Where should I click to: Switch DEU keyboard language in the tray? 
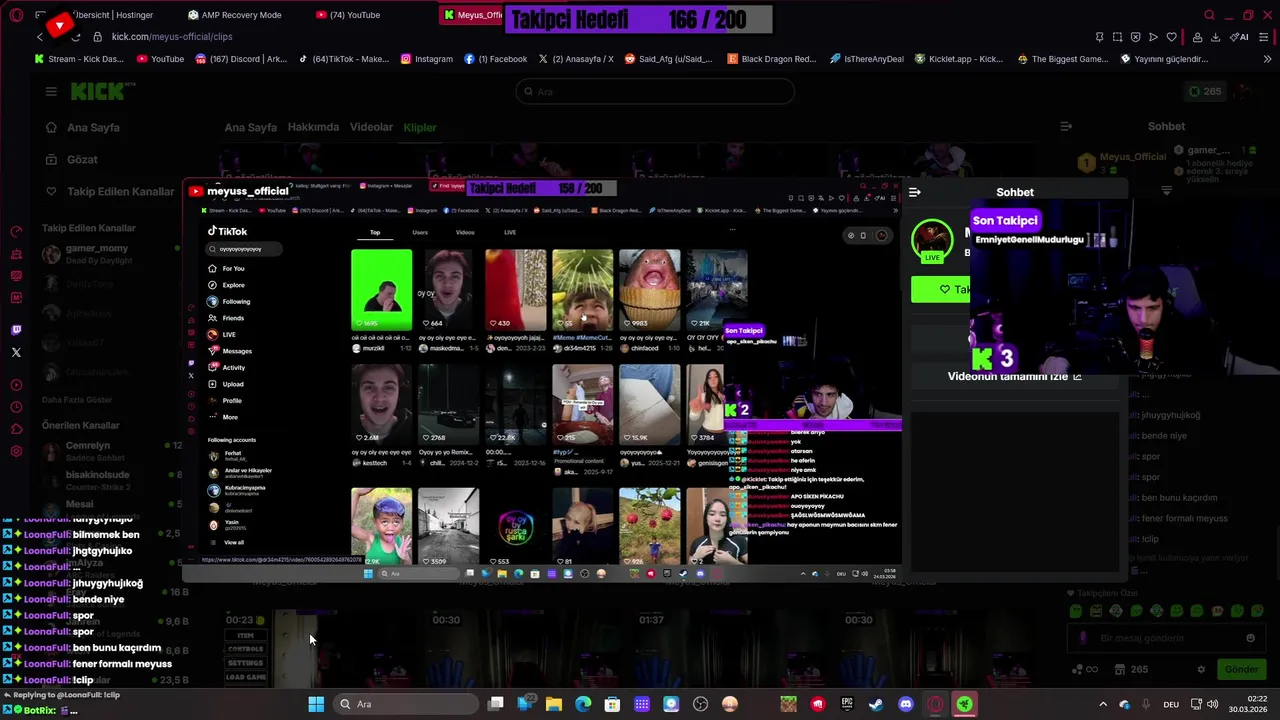click(x=1171, y=704)
